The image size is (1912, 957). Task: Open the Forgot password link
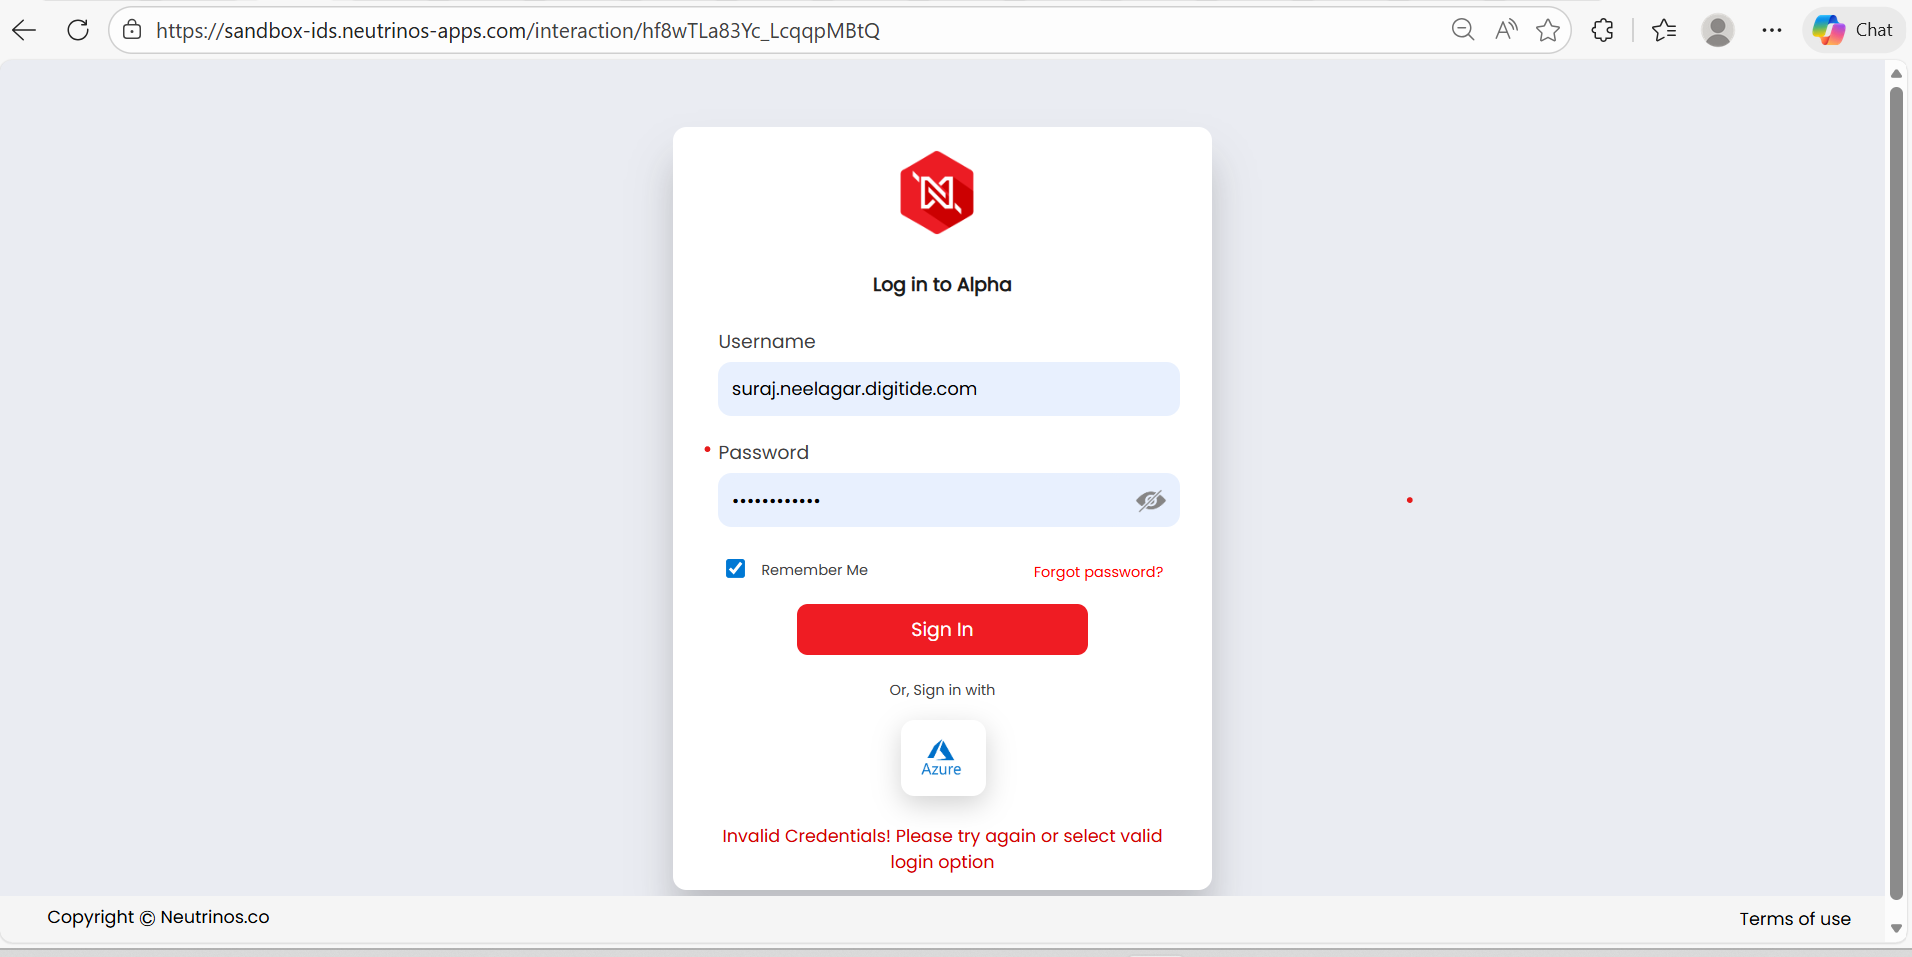(x=1098, y=572)
